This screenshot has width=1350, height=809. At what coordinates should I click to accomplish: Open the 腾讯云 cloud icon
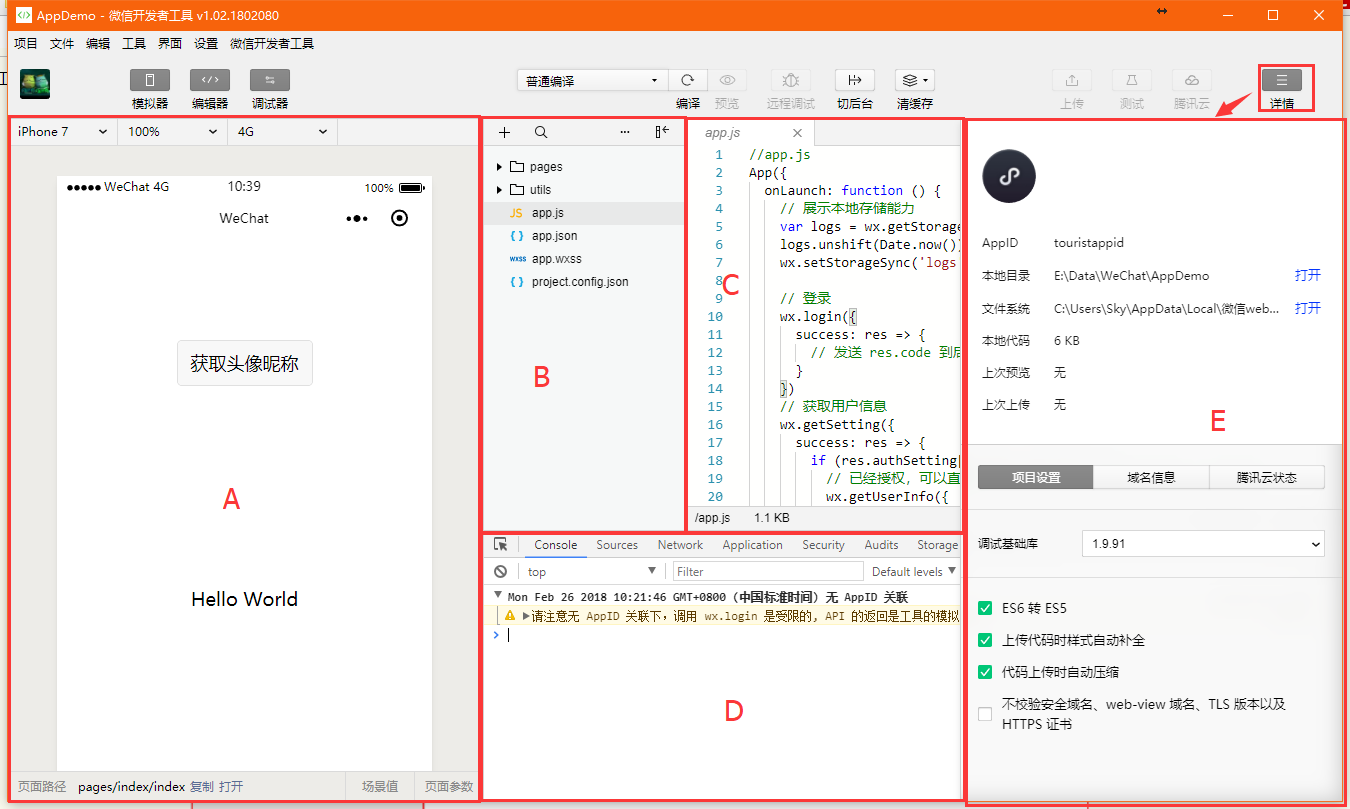[x=1192, y=80]
